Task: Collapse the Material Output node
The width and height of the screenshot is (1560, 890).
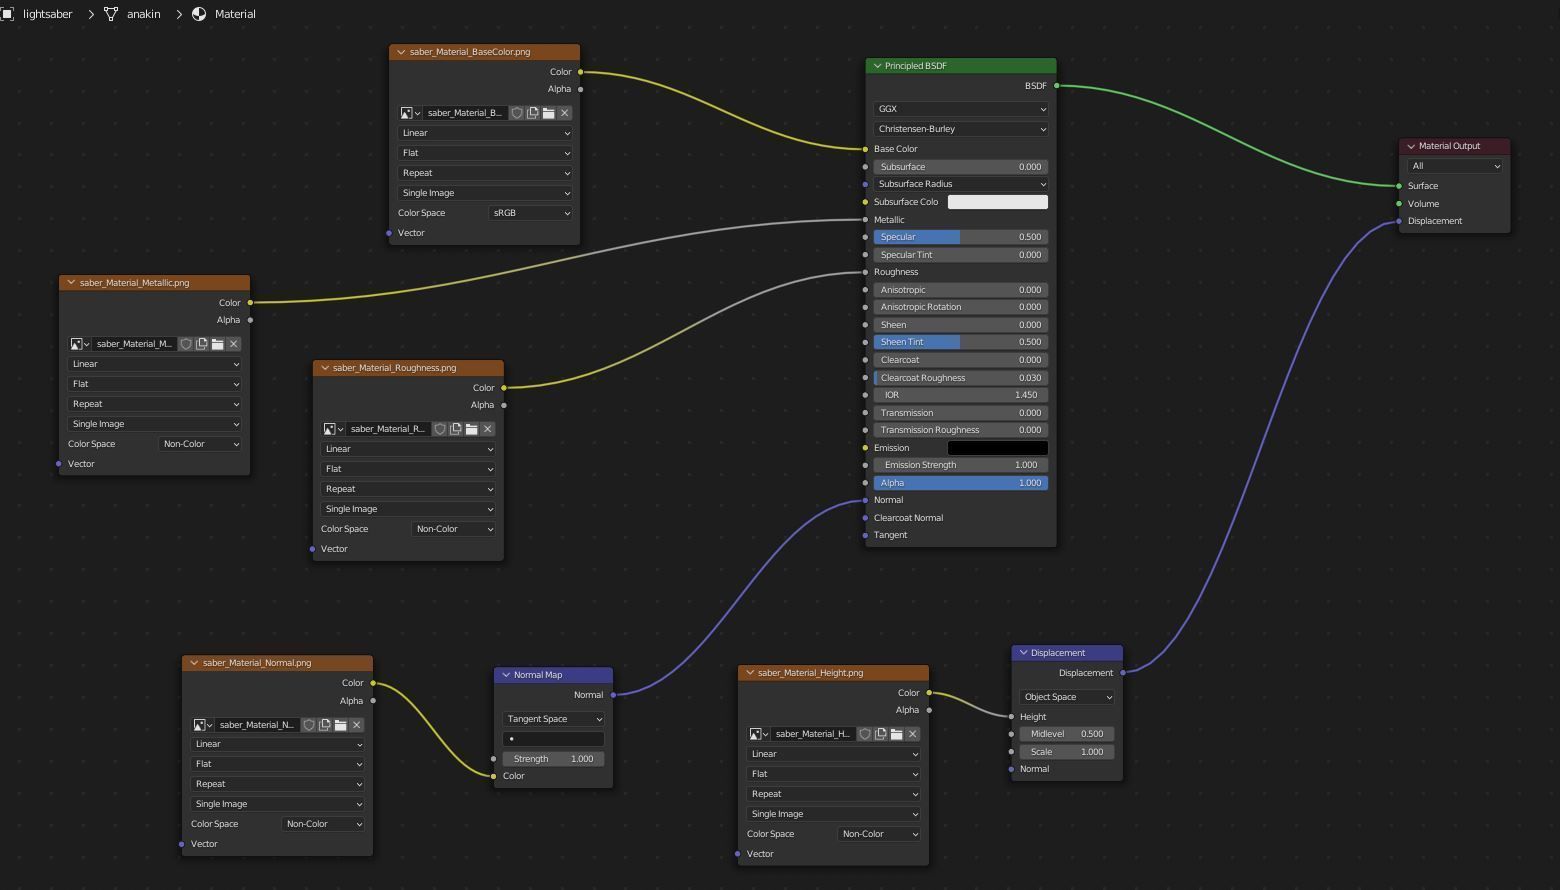Action: (x=1411, y=146)
